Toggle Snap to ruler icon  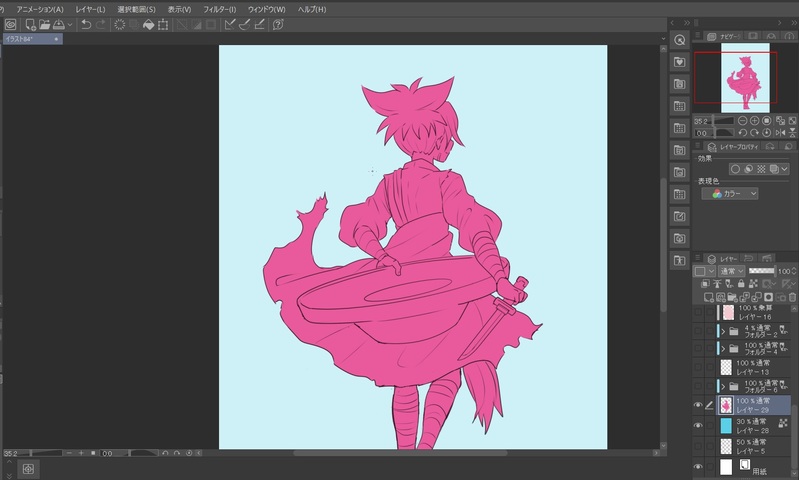(230, 24)
